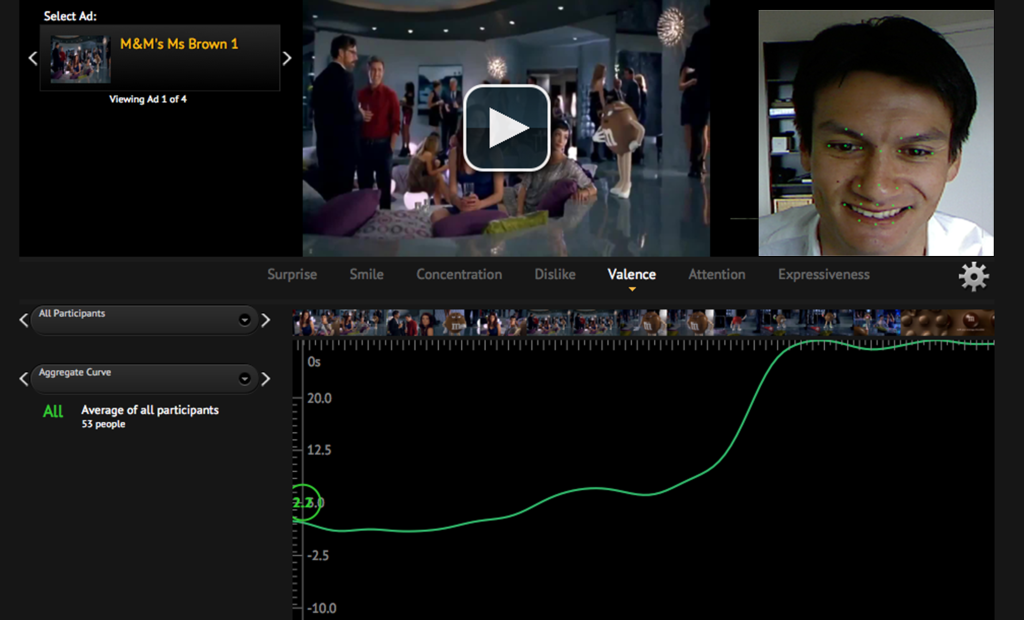Image resolution: width=1024 pixels, height=620 pixels.
Task: Toggle the green All participants curve label
Action: click(53, 412)
